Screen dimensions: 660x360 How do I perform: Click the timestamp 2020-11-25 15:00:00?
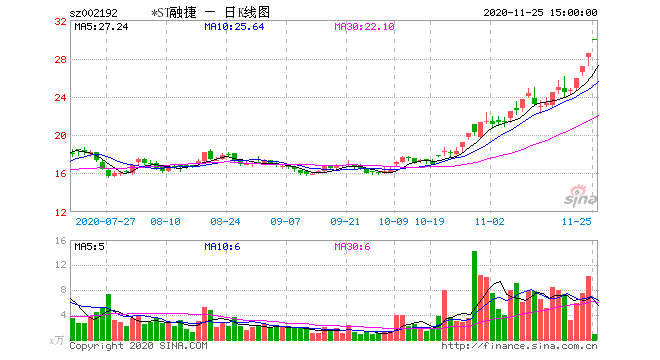(540, 13)
